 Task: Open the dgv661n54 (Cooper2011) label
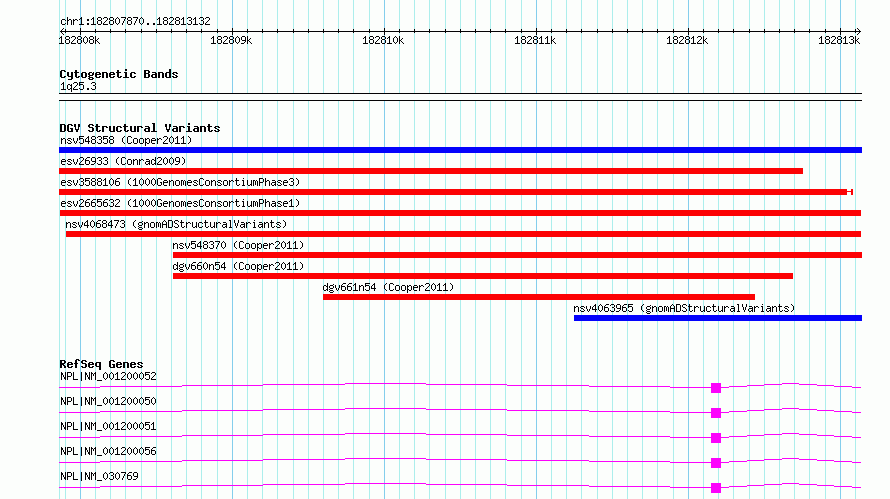tap(388, 287)
